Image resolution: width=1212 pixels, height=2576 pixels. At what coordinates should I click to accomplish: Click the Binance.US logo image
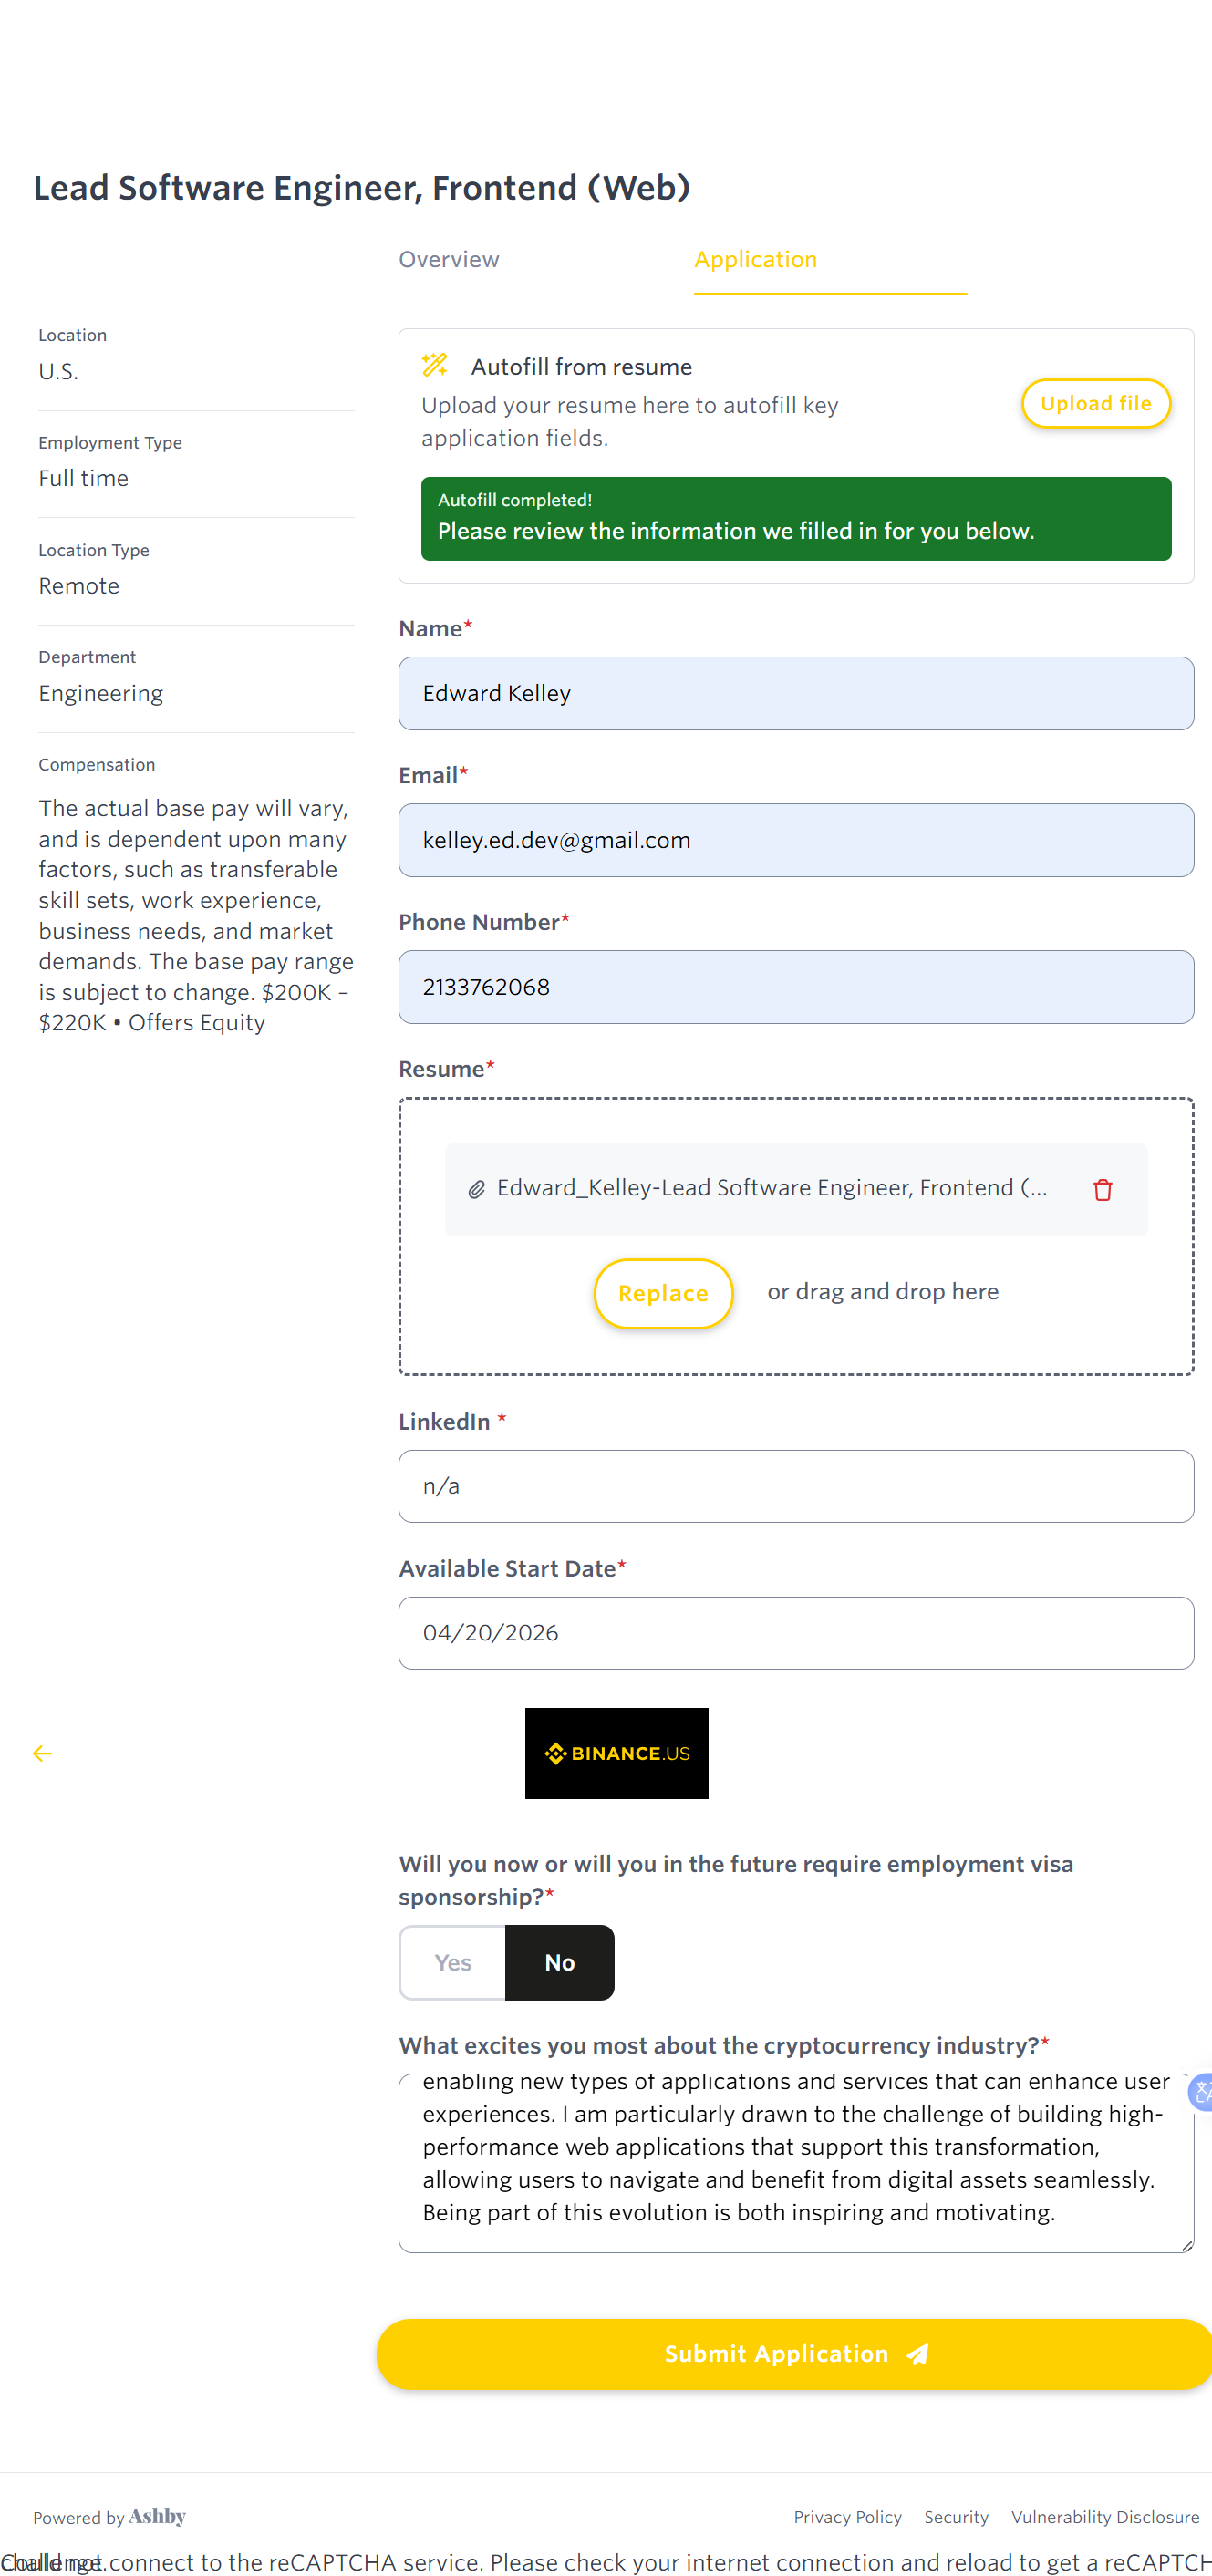click(616, 1753)
